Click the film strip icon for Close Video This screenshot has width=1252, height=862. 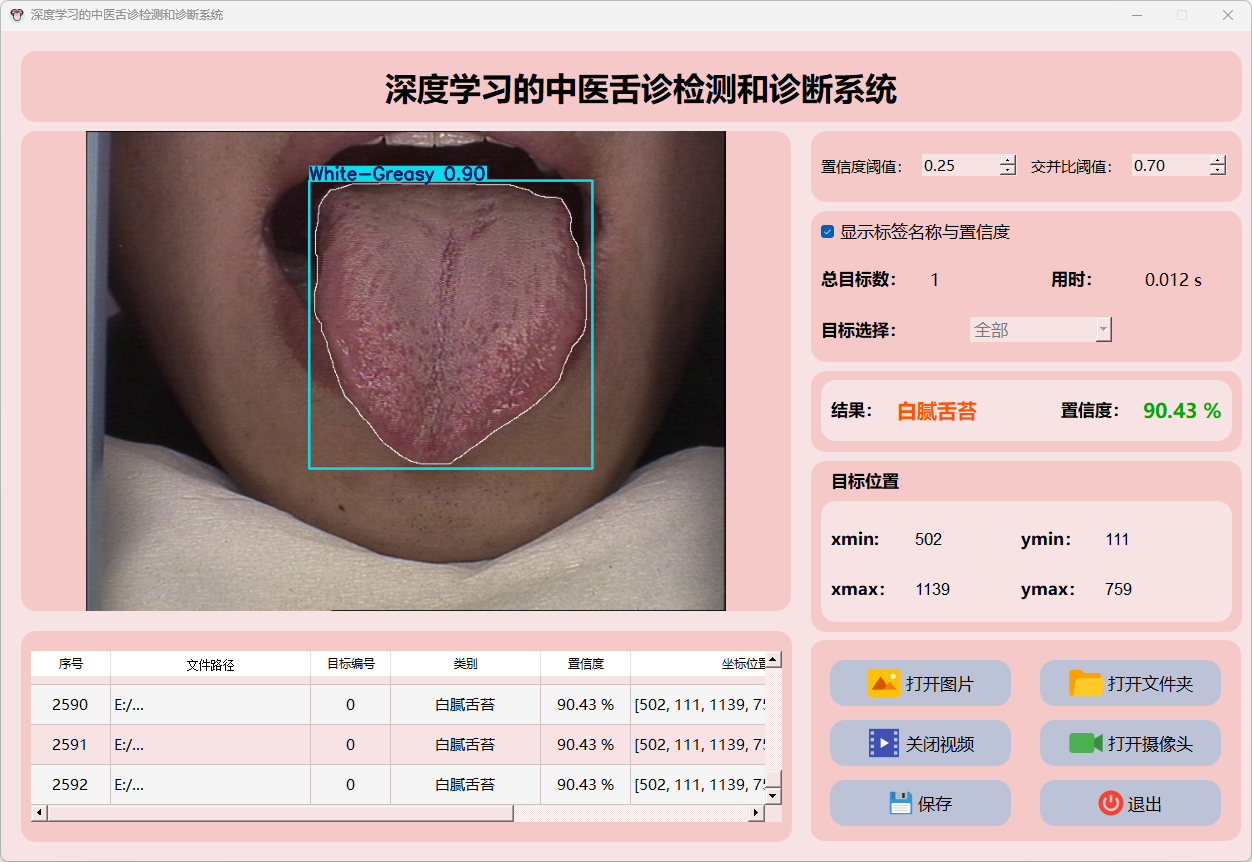[x=884, y=744]
